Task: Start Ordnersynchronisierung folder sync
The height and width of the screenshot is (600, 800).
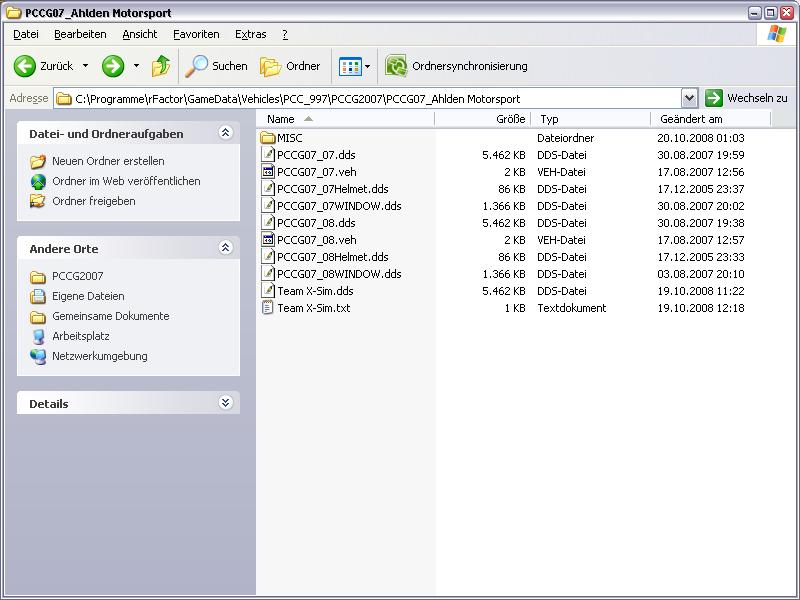Action: [456, 66]
